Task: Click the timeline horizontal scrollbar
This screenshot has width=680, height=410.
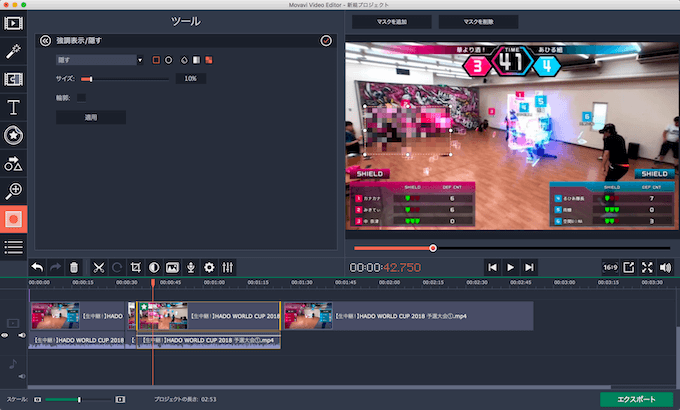Action: click(319, 387)
